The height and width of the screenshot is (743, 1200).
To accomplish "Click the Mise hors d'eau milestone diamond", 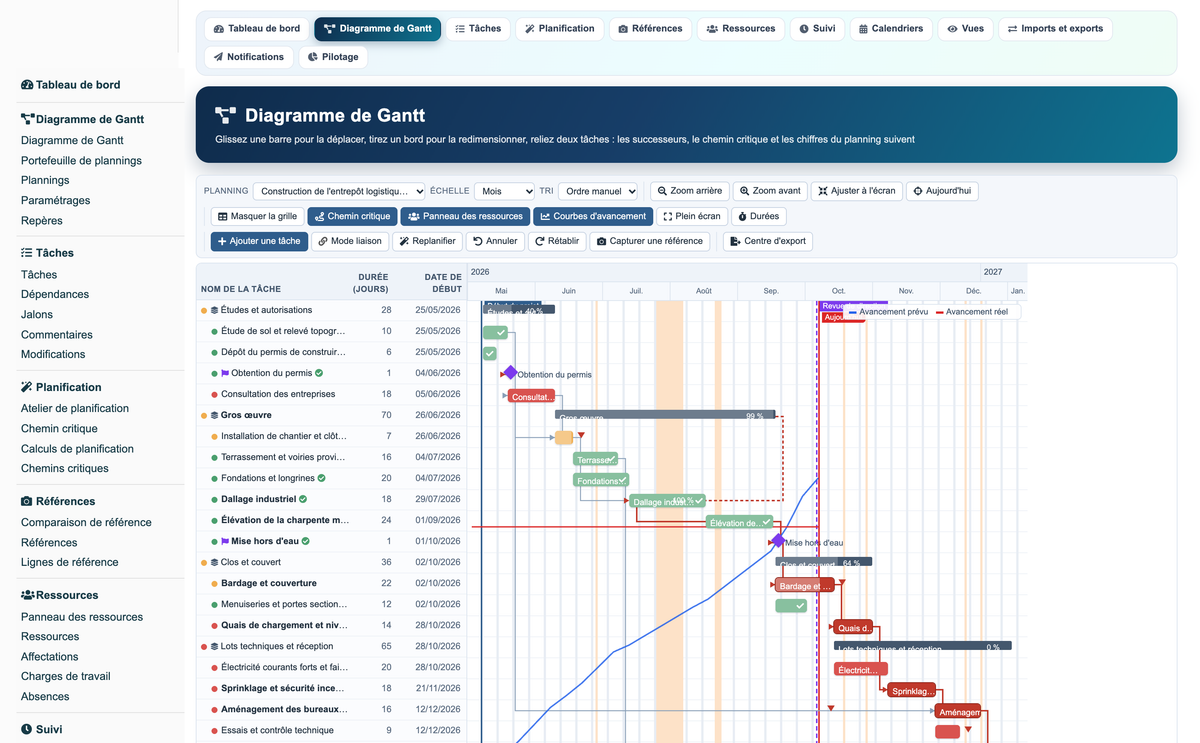I will pyautogui.click(x=778, y=541).
